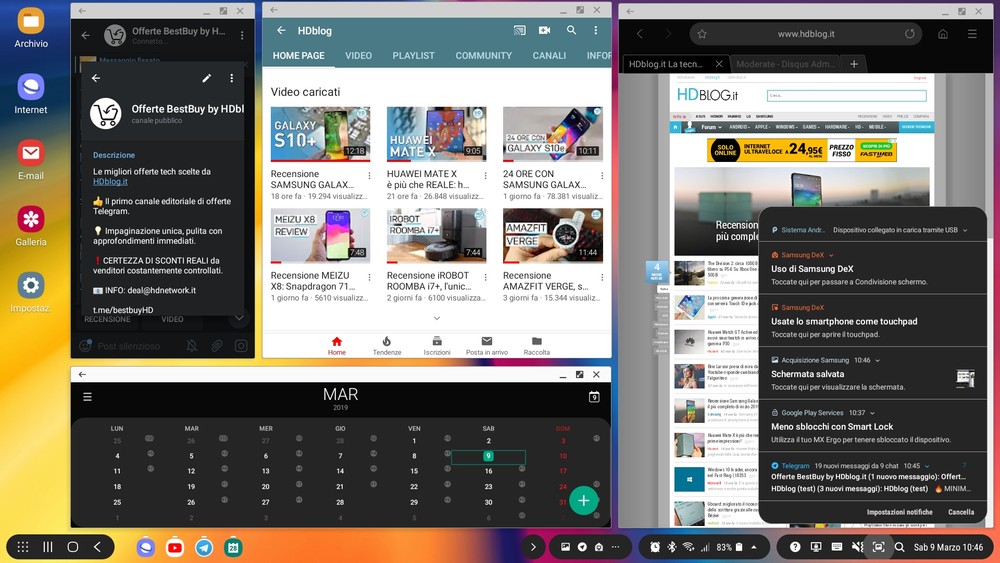Switch to Moderate - Disqus Adm... tab

[786, 64]
